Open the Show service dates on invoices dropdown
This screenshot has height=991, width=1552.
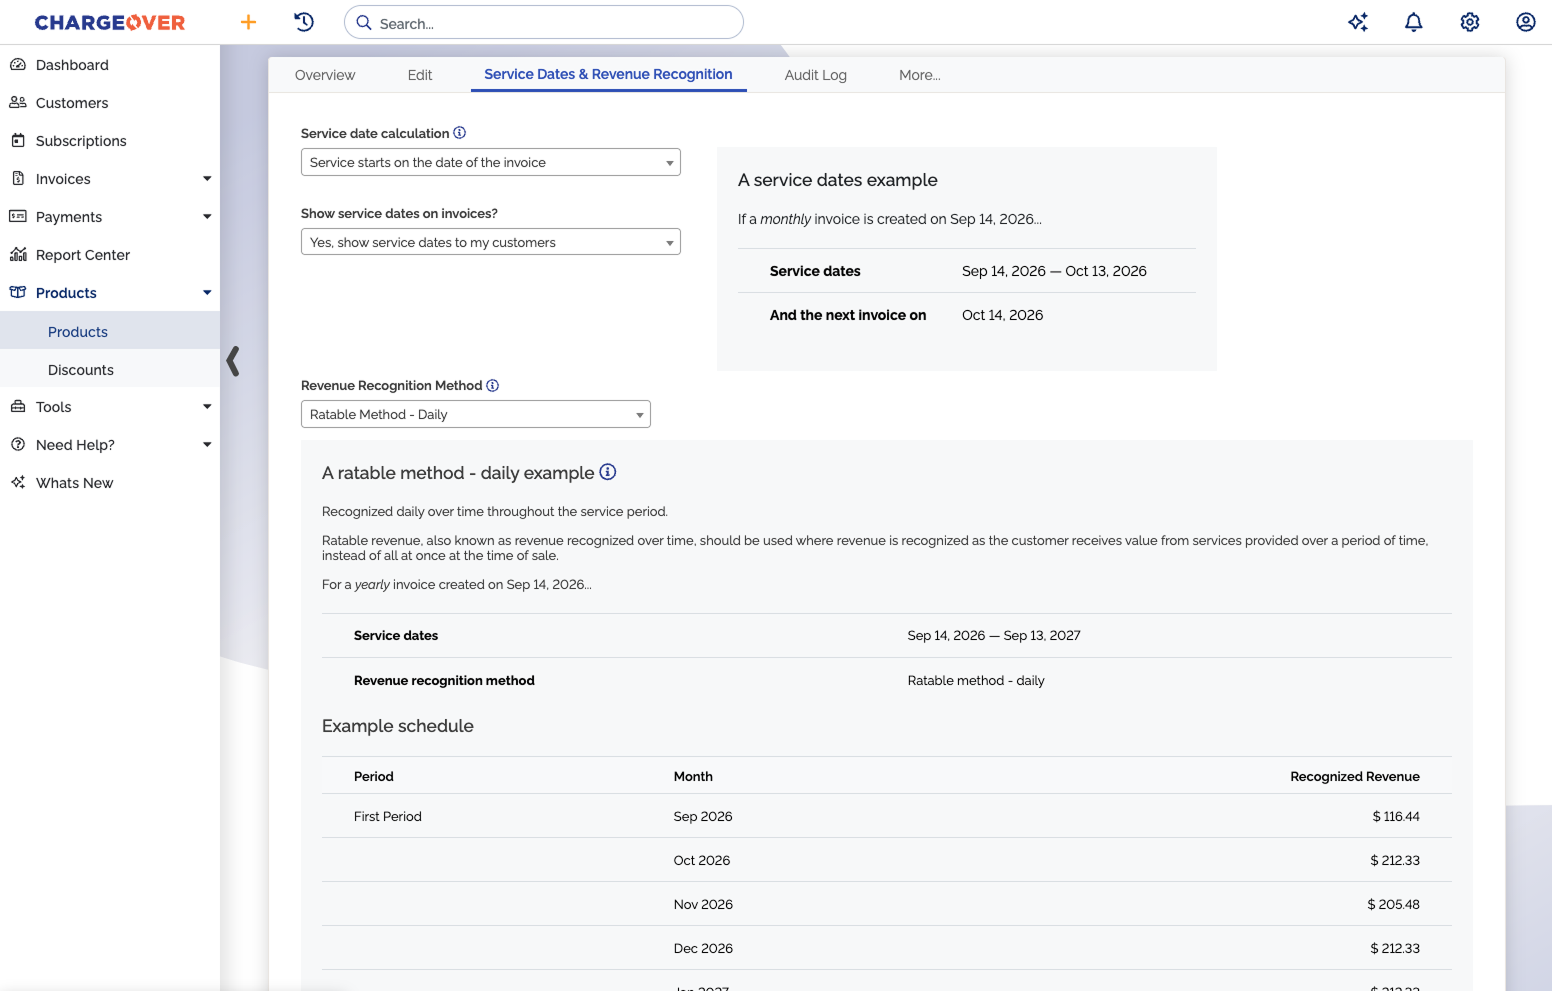[491, 242]
